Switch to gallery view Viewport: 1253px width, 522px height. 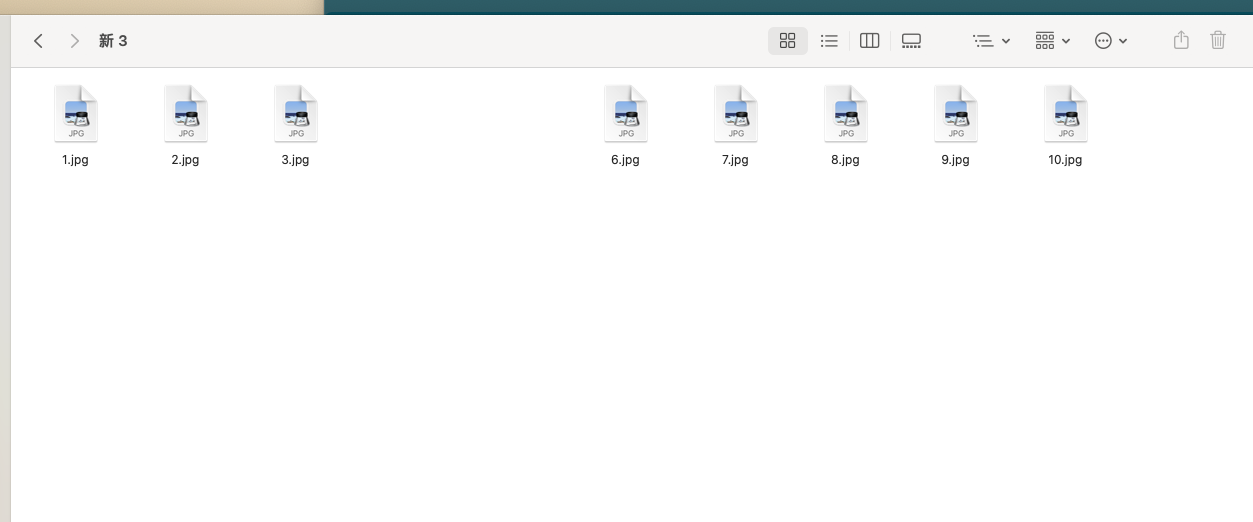[911, 41]
